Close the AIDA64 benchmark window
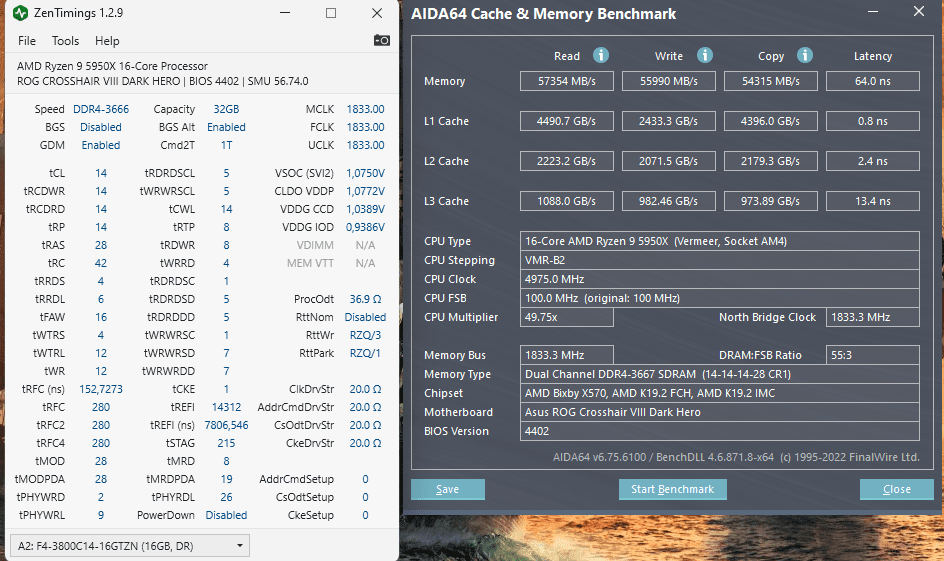Viewport: 944px width, 561px height. point(919,11)
